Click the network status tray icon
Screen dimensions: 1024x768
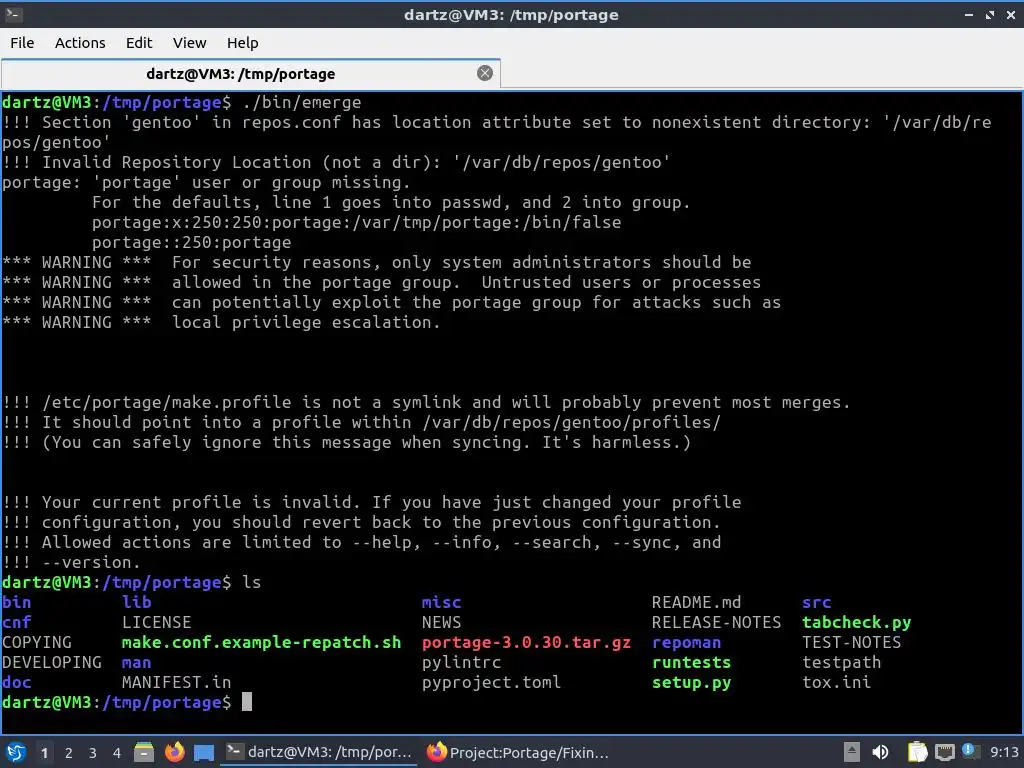coord(944,752)
